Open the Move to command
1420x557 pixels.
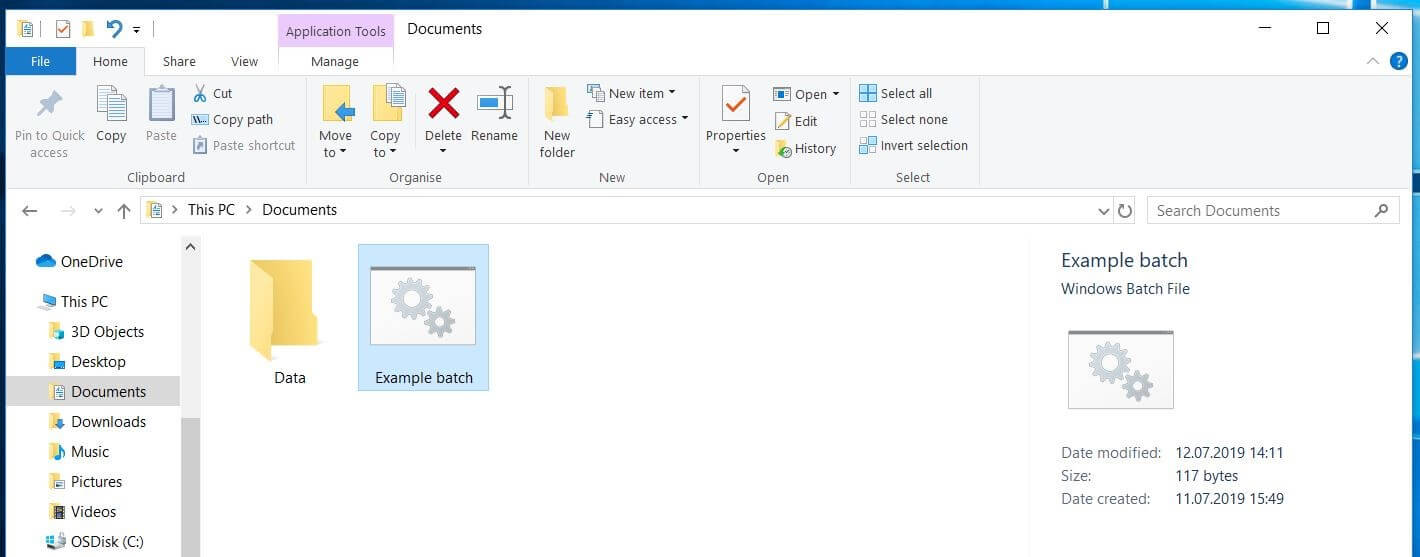(x=336, y=122)
